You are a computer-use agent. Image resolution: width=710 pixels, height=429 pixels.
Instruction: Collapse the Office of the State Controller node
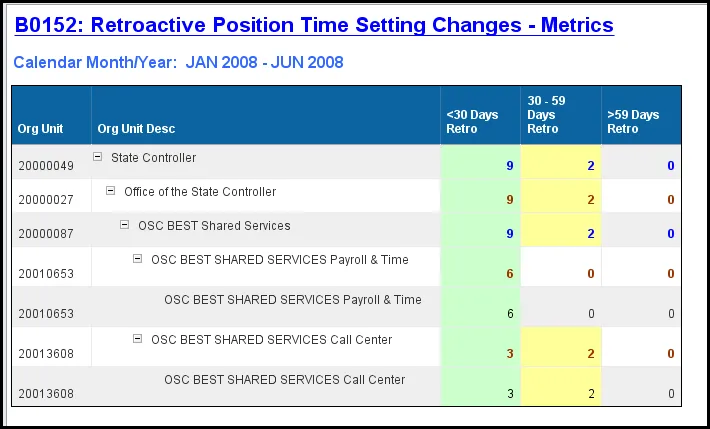(x=111, y=191)
